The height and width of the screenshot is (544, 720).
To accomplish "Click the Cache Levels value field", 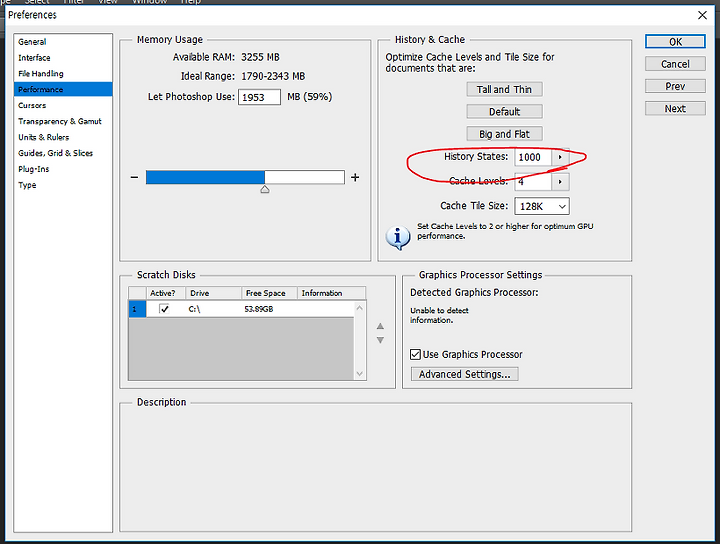I will coord(533,182).
